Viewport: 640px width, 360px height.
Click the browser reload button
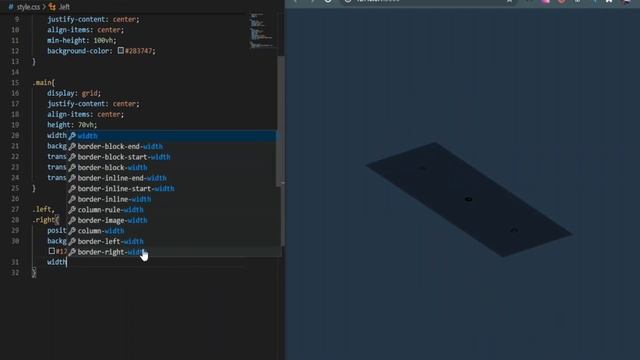(x=328, y=1)
